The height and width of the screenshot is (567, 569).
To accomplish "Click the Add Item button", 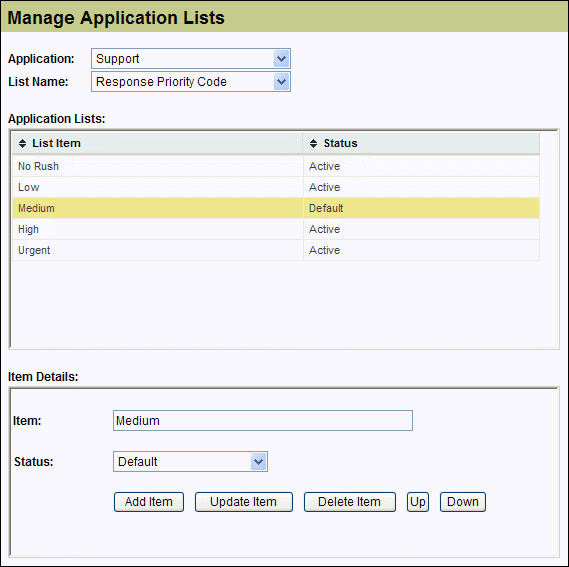I will point(149,502).
